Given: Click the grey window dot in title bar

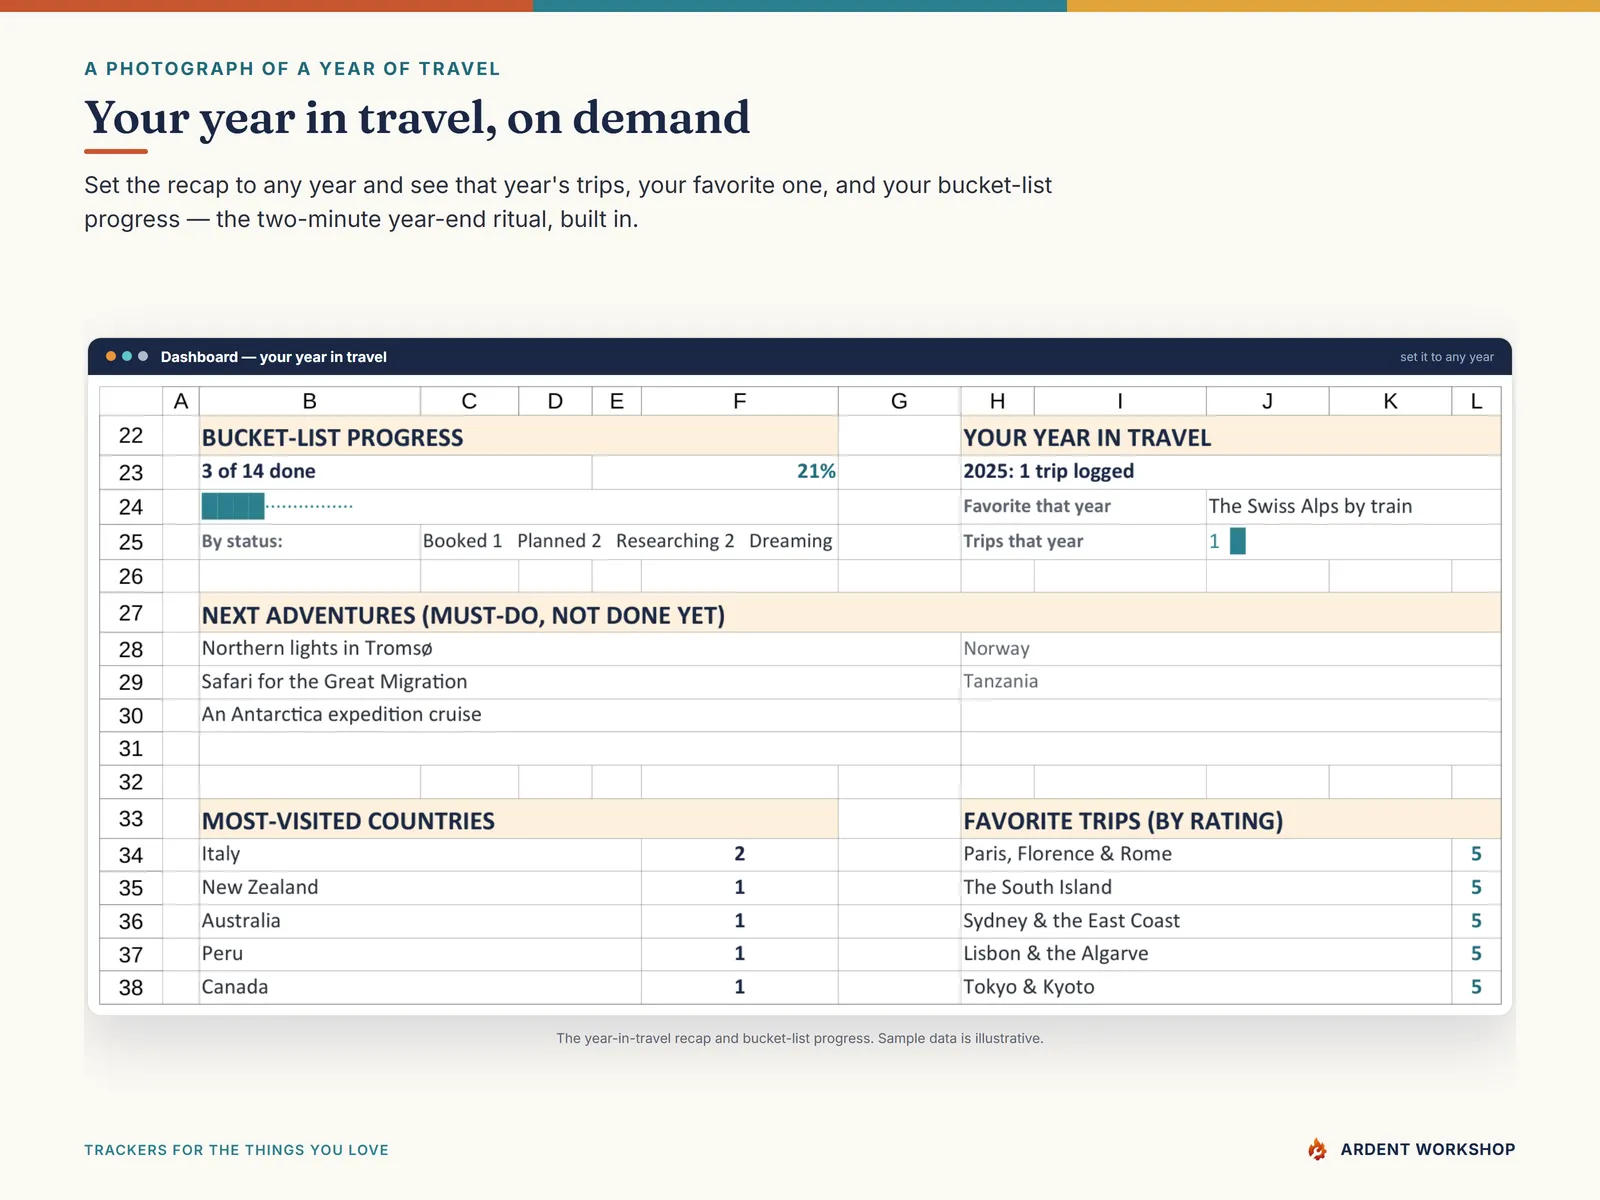Looking at the screenshot, I should click(143, 356).
